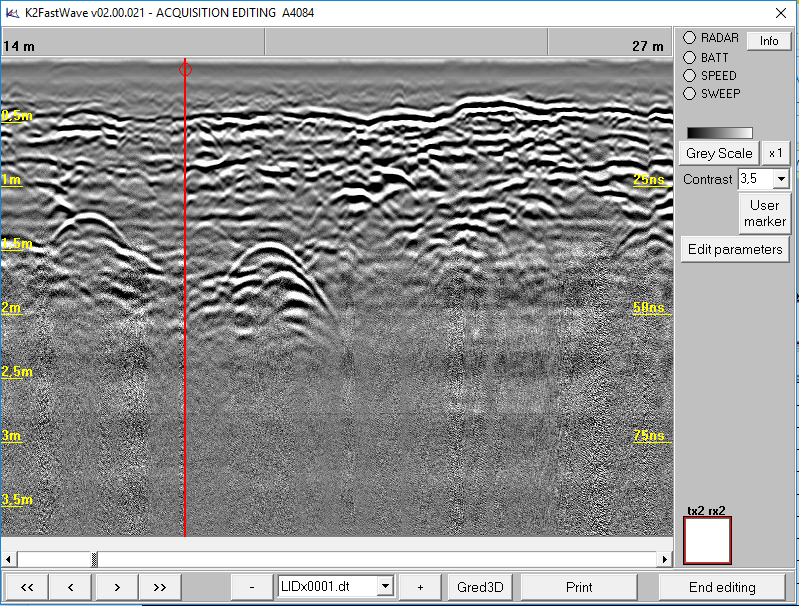Select the BATT radio option
Image resolution: width=799 pixels, height=606 pixels.
click(689, 57)
